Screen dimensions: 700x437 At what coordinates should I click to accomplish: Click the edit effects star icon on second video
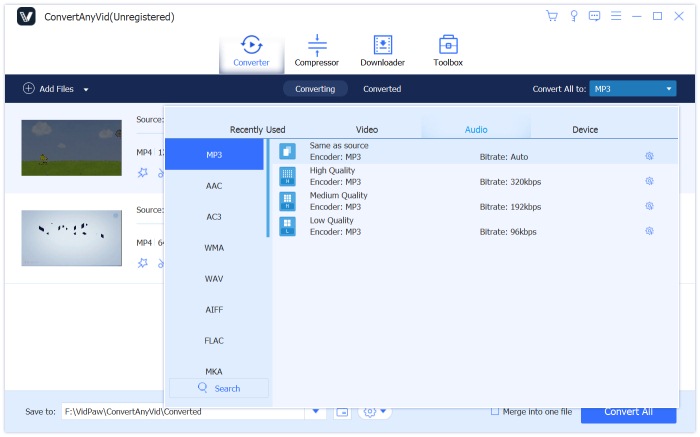tap(143, 263)
